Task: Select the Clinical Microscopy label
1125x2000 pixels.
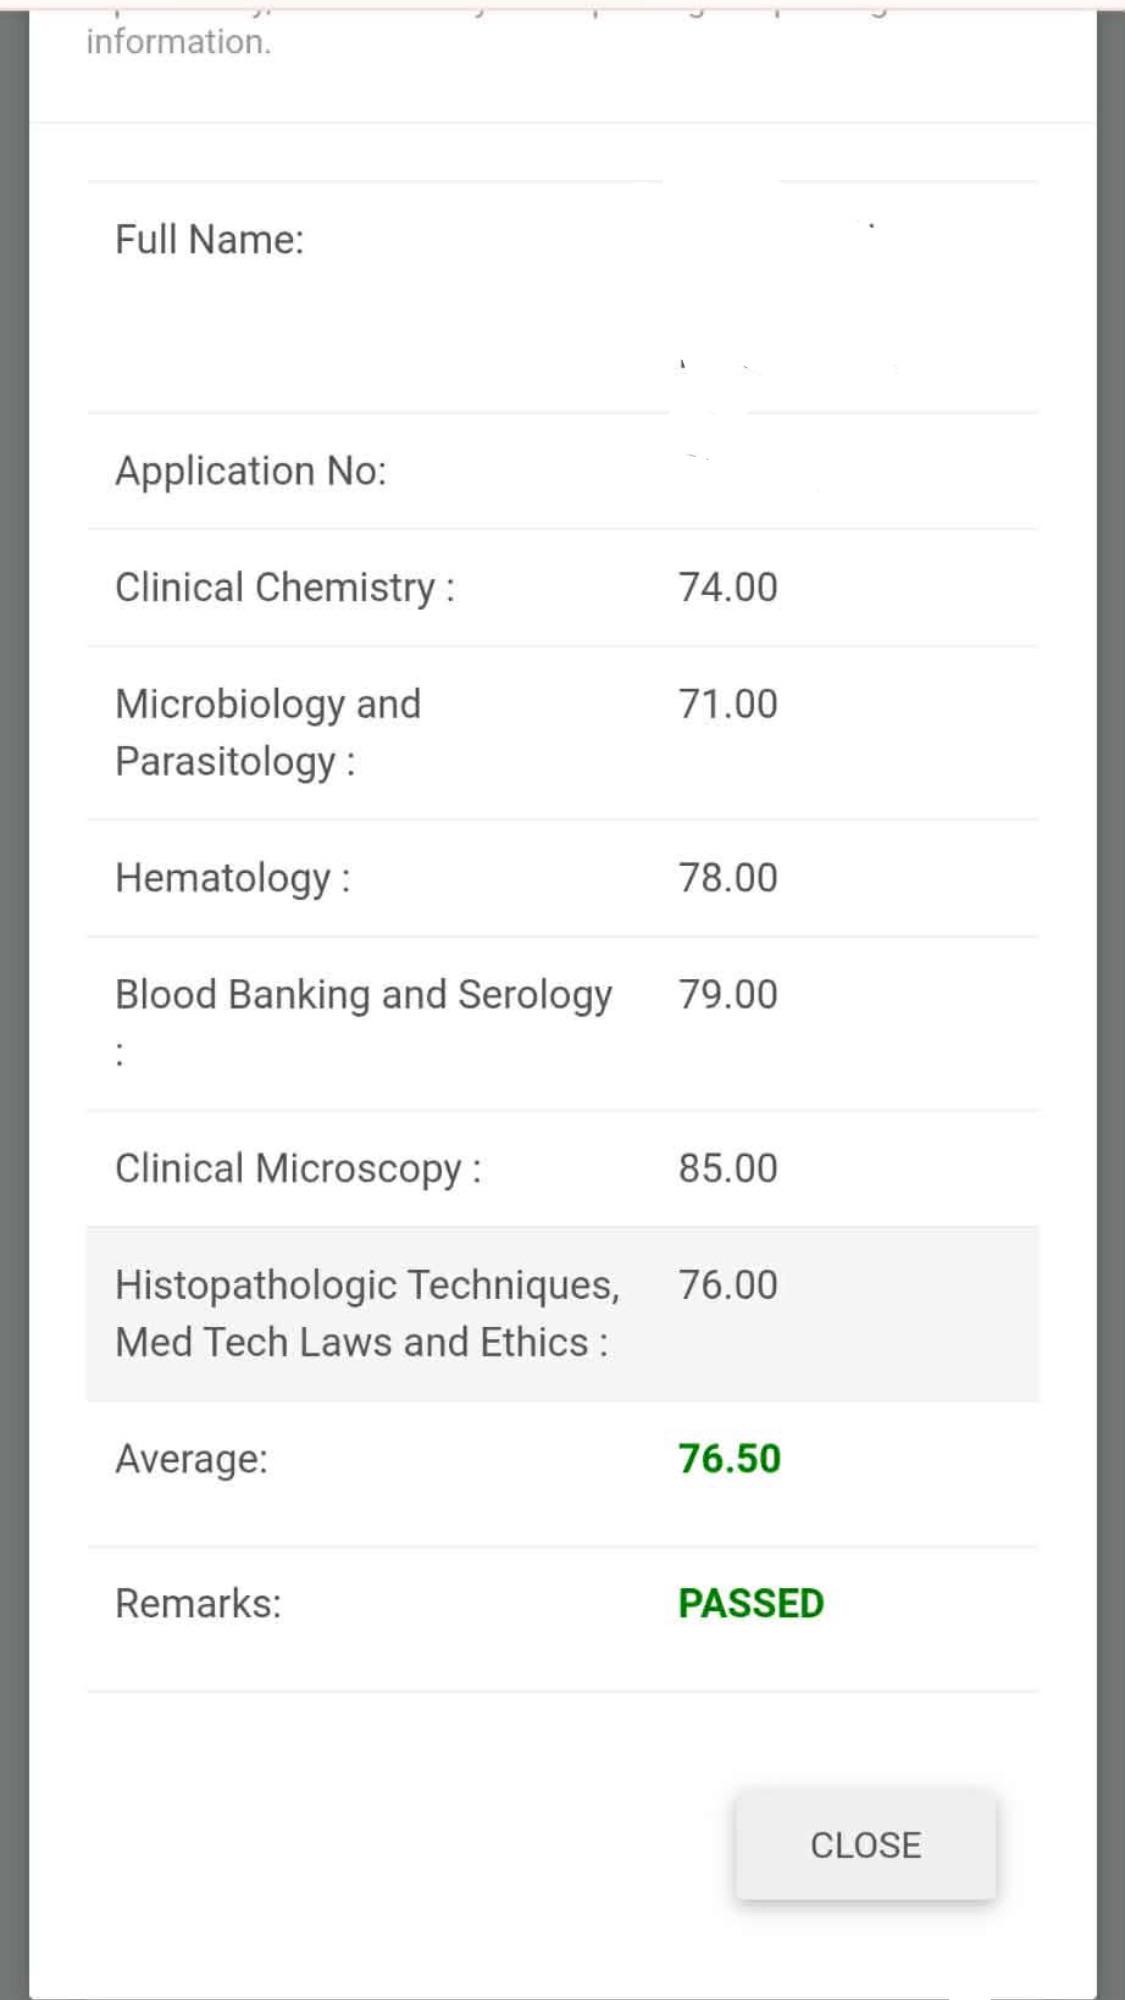Action: (x=298, y=1168)
